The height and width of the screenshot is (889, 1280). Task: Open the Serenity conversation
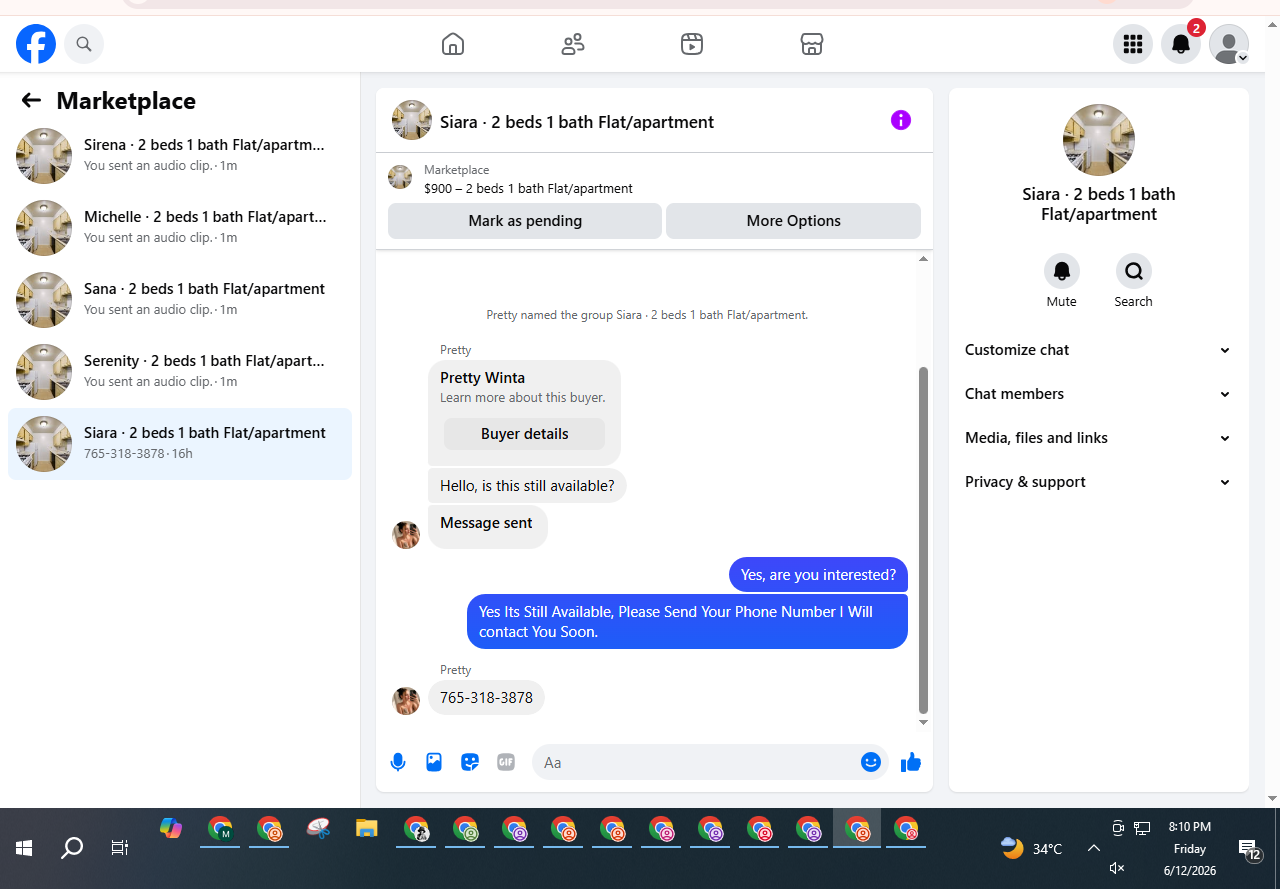click(x=180, y=372)
